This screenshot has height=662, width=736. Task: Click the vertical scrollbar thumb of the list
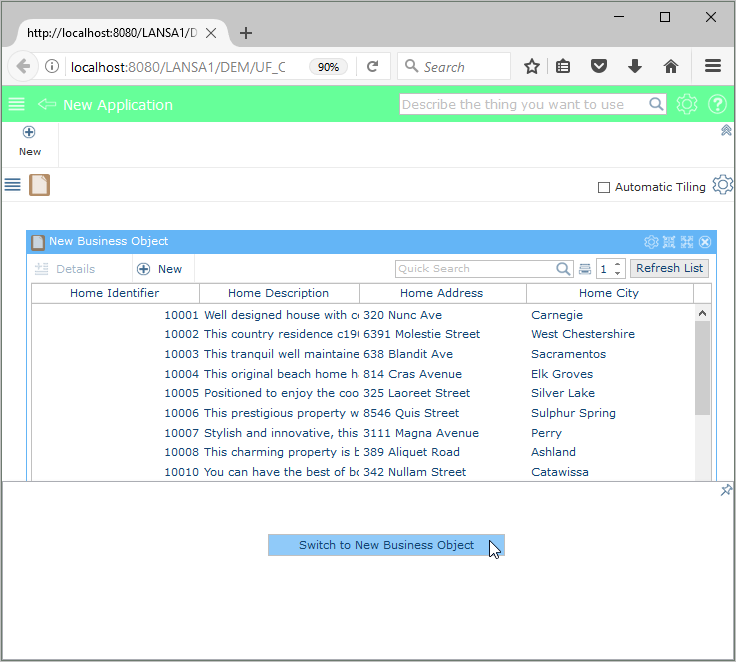[x=702, y=368]
